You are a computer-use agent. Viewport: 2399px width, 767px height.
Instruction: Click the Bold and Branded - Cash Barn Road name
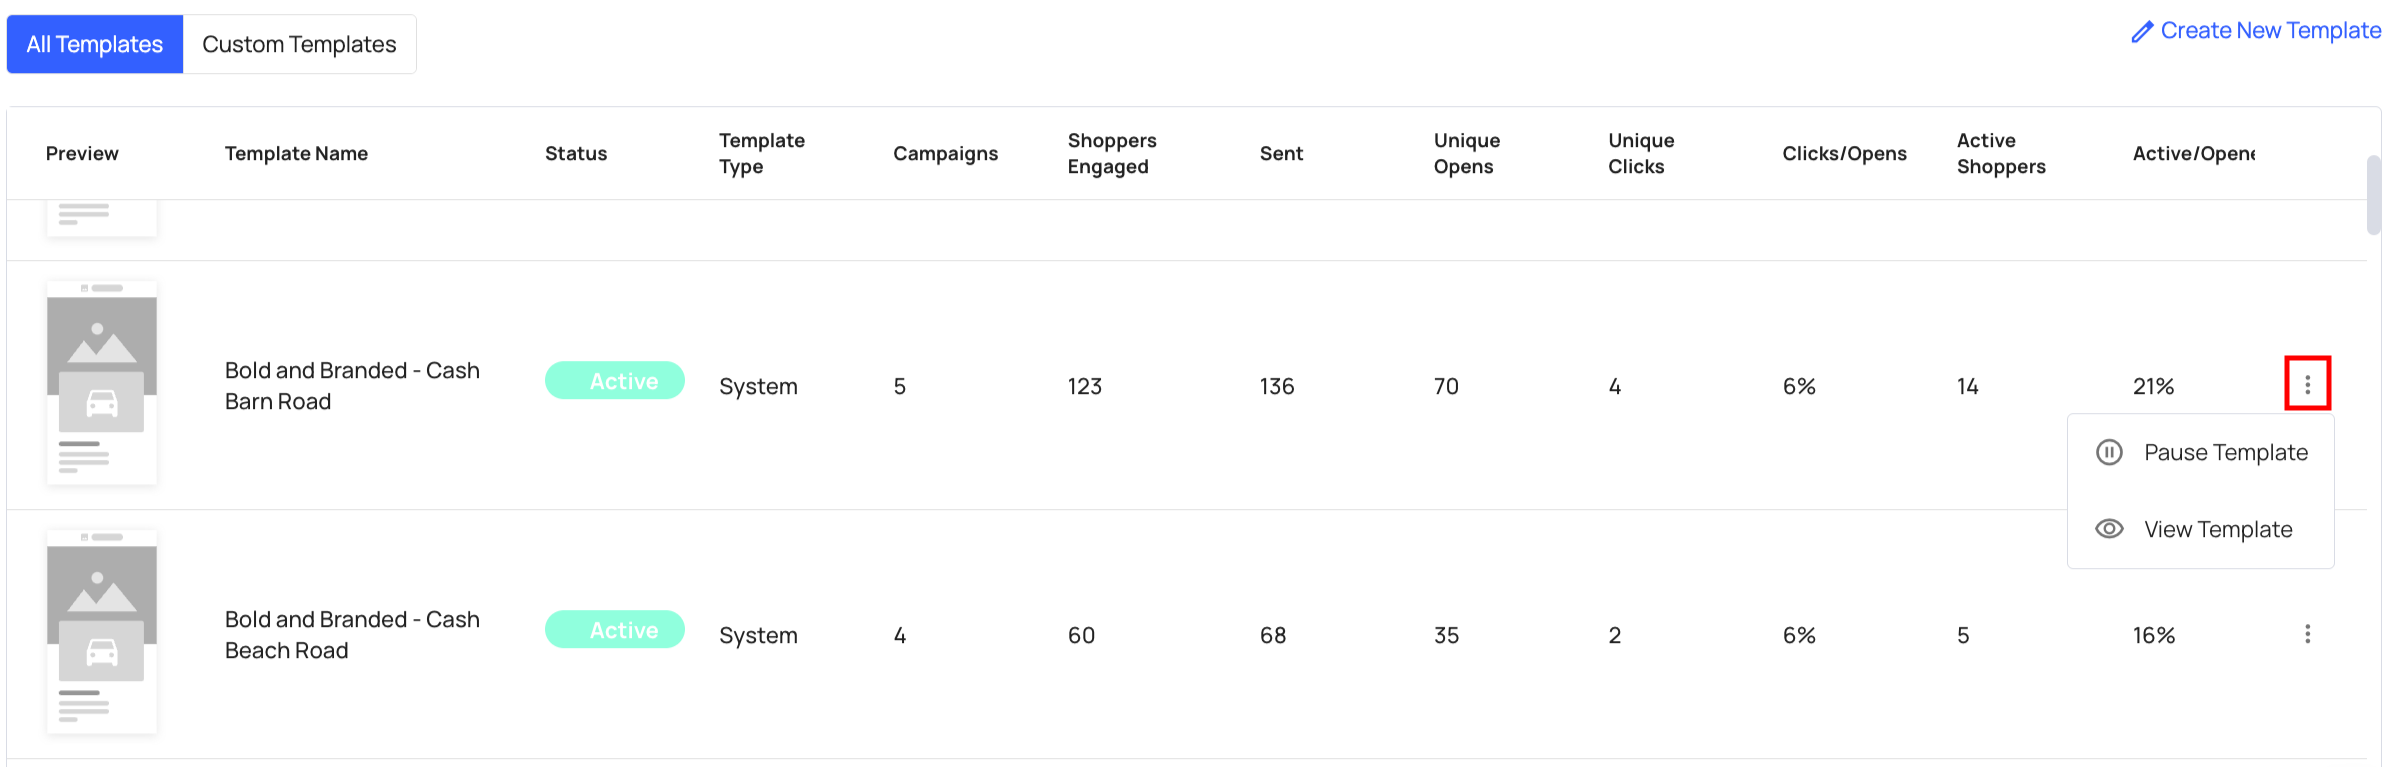[x=352, y=386]
